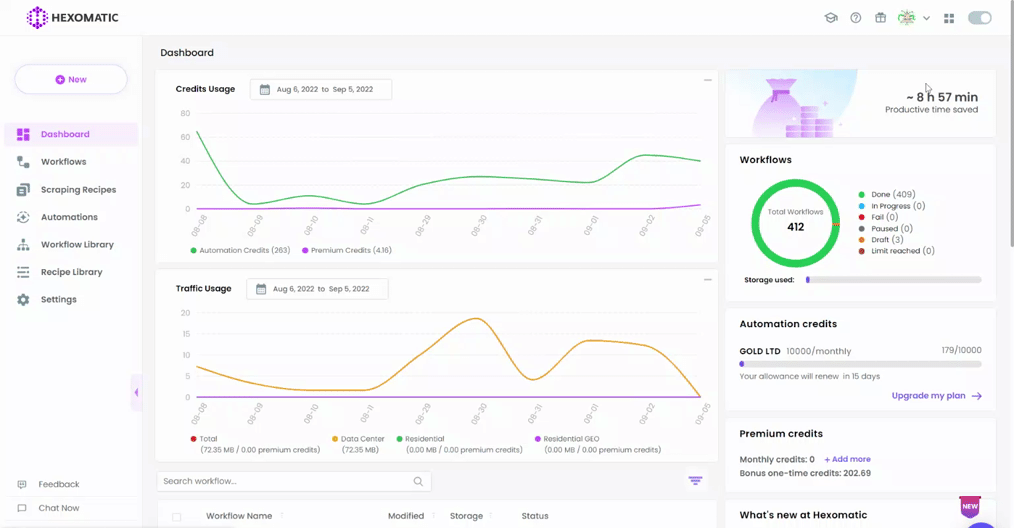
Task: Sort by Storage column
Action: [x=466, y=516]
